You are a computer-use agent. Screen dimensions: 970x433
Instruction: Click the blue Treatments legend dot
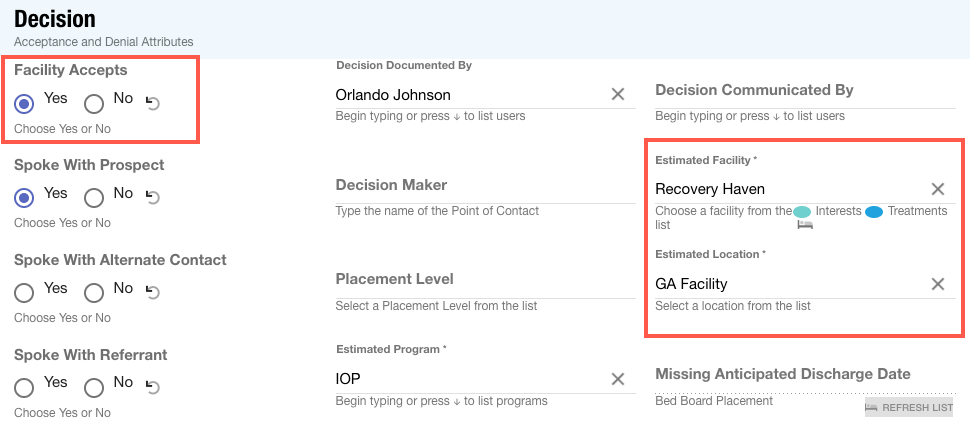874,212
